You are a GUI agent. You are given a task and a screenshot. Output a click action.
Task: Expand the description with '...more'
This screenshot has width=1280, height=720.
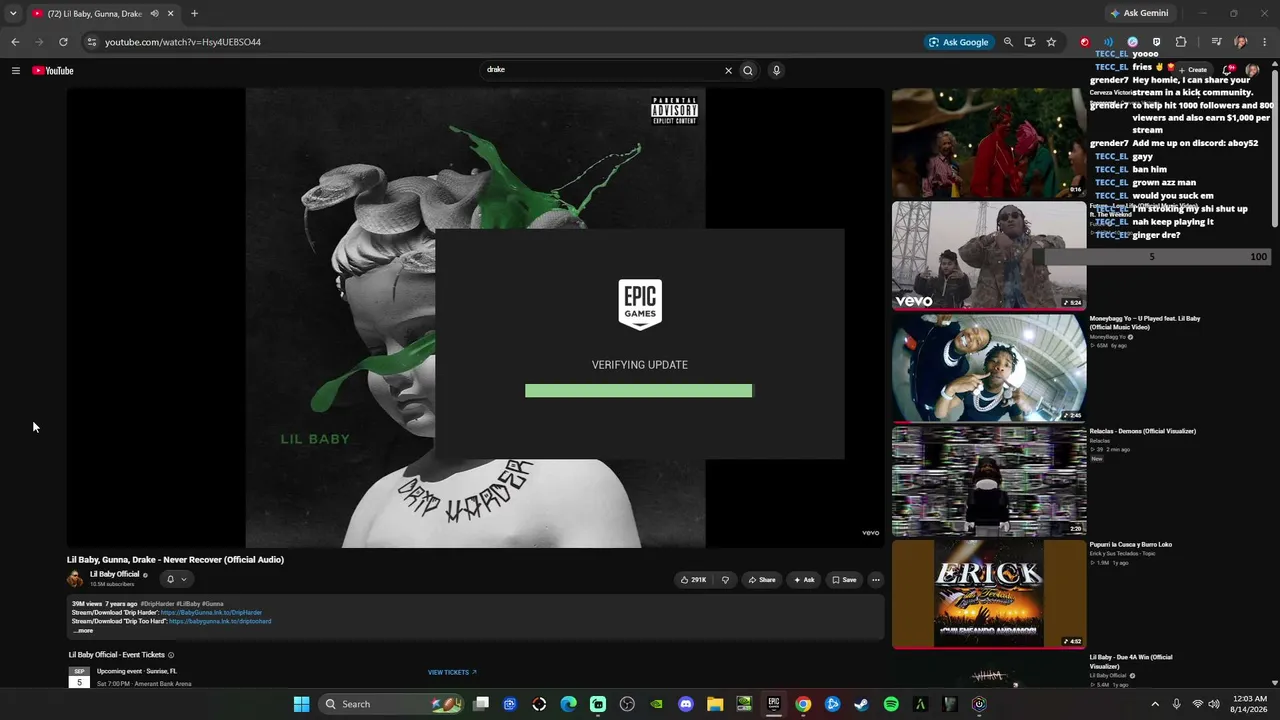coord(83,630)
